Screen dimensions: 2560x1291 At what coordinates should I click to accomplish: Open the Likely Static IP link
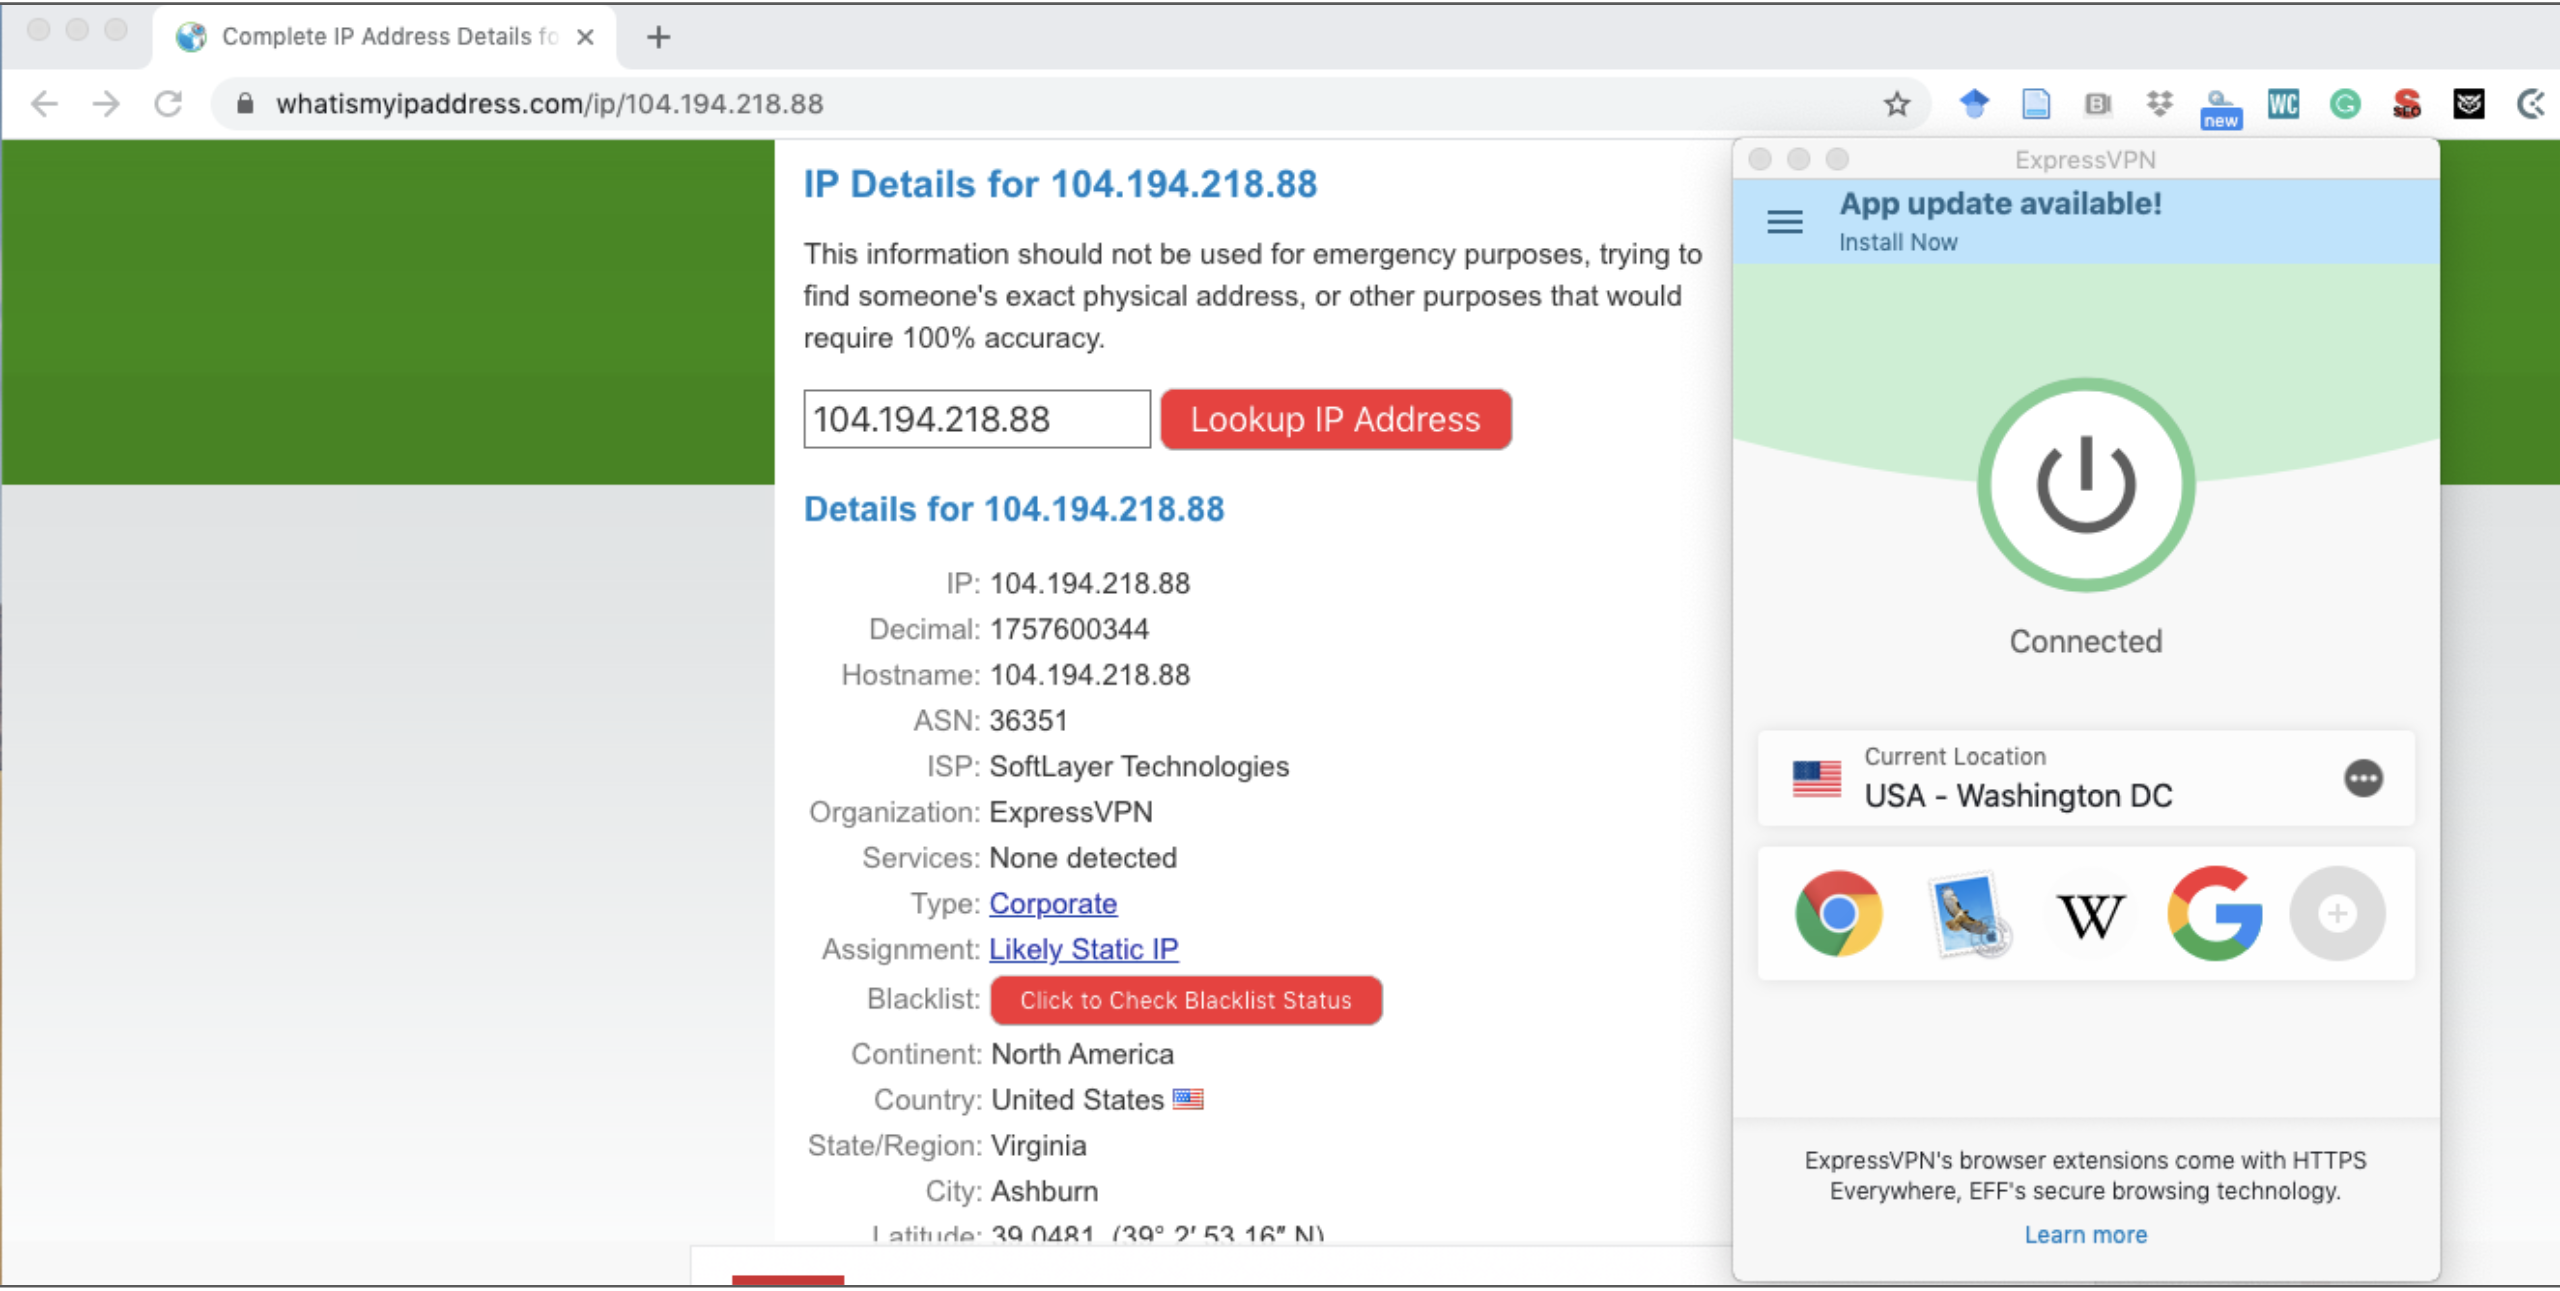[x=1084, y=949]
